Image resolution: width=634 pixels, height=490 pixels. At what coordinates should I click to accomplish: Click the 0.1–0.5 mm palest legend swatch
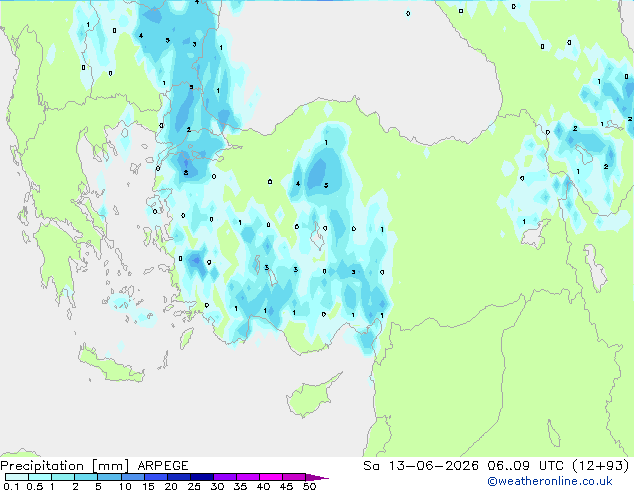click(x=17, y=477)
